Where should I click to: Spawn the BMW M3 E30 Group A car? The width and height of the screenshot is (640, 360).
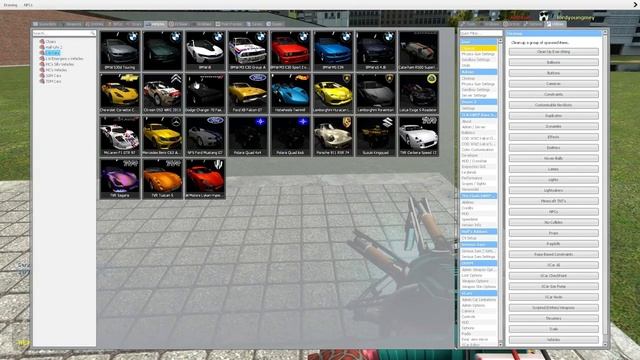click(248, 51)
